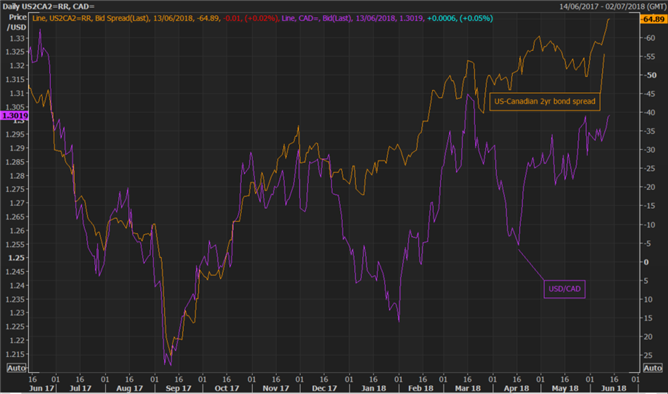
Task: Click the right Auto scale button
Action: click(x=652, y=368)
